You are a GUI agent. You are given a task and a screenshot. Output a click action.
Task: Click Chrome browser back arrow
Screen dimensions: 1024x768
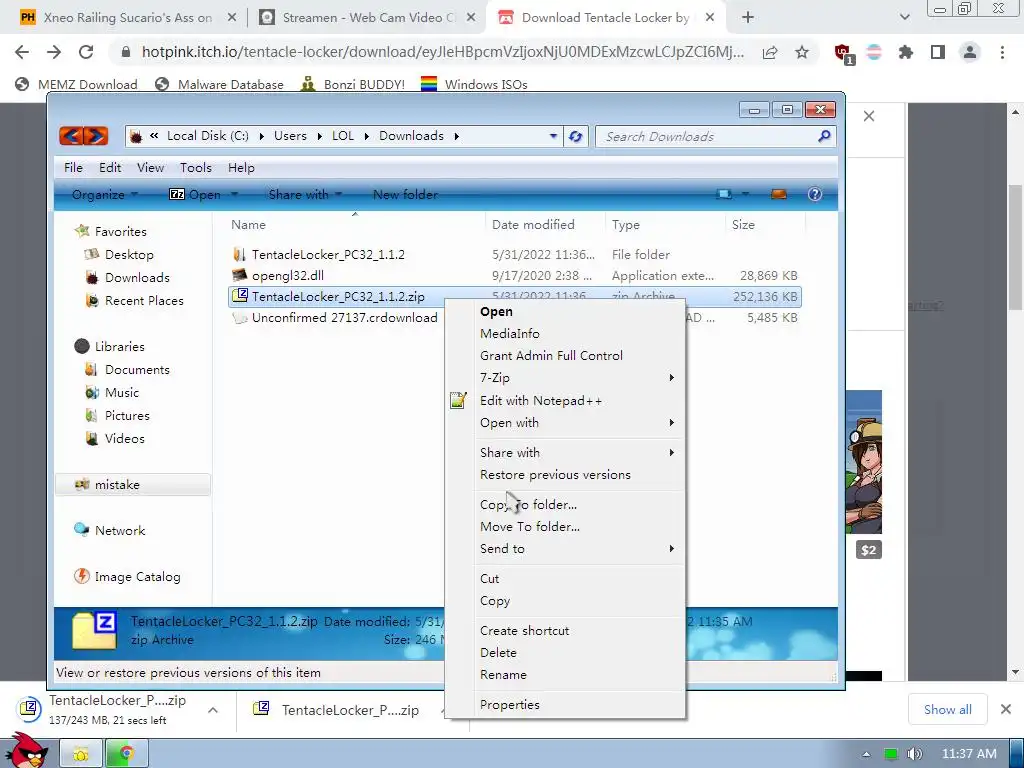tap(22, 52)
